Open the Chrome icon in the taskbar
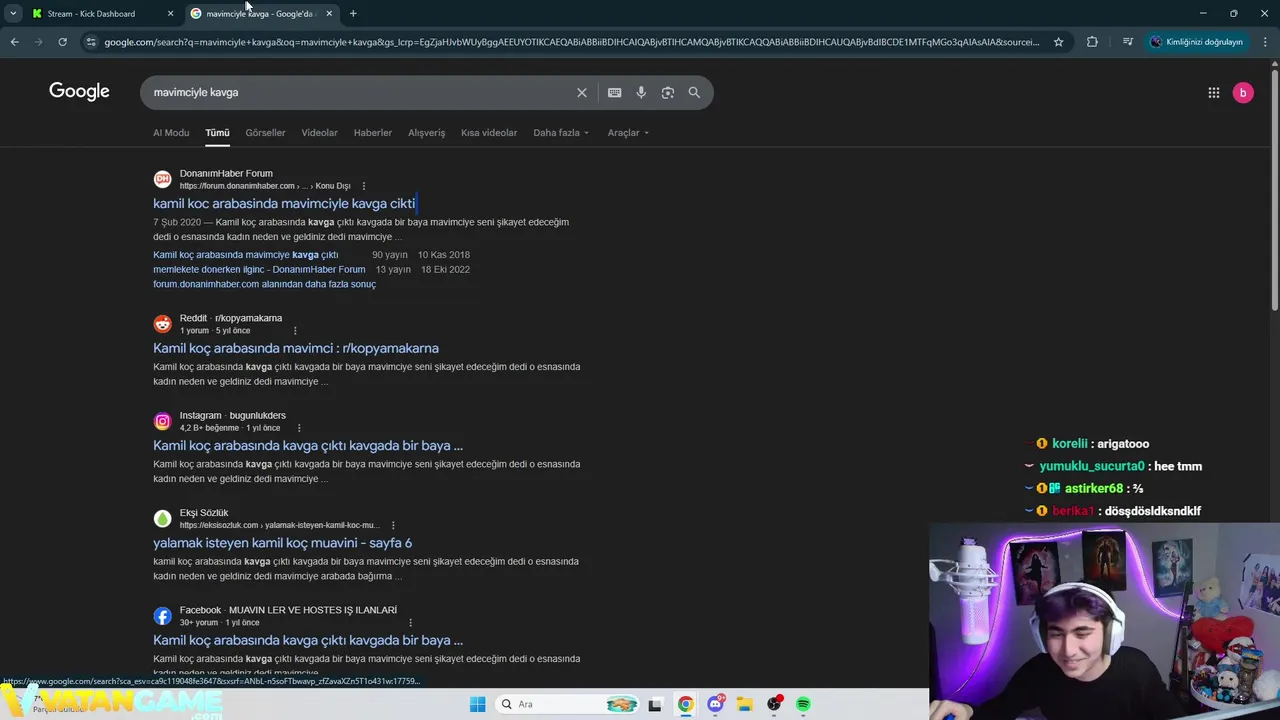 (685, 704)
